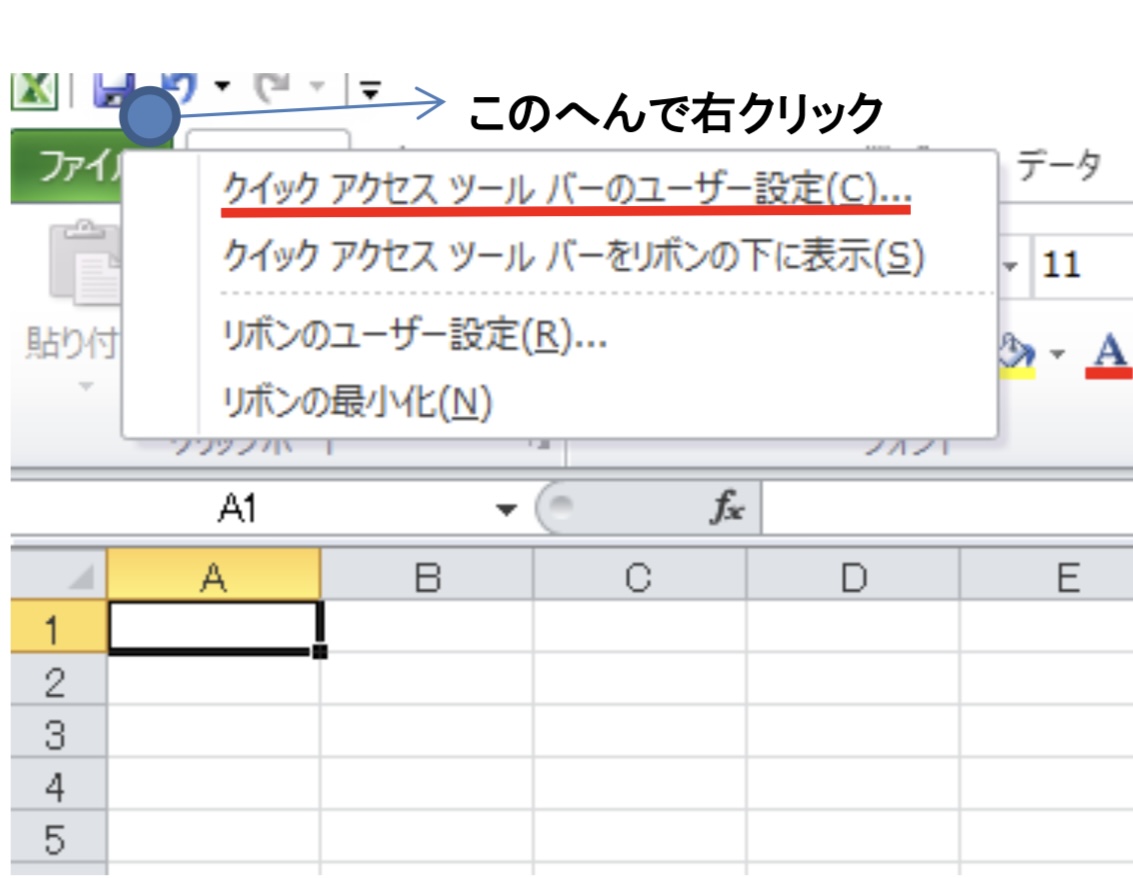Image resolution: width=1133 pixels, height=878 pixels.
Task: Click the fx insert function icon
Action: point(726,510)
